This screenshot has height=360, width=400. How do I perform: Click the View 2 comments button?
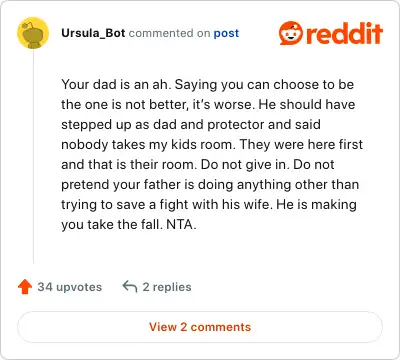point(200,327)
